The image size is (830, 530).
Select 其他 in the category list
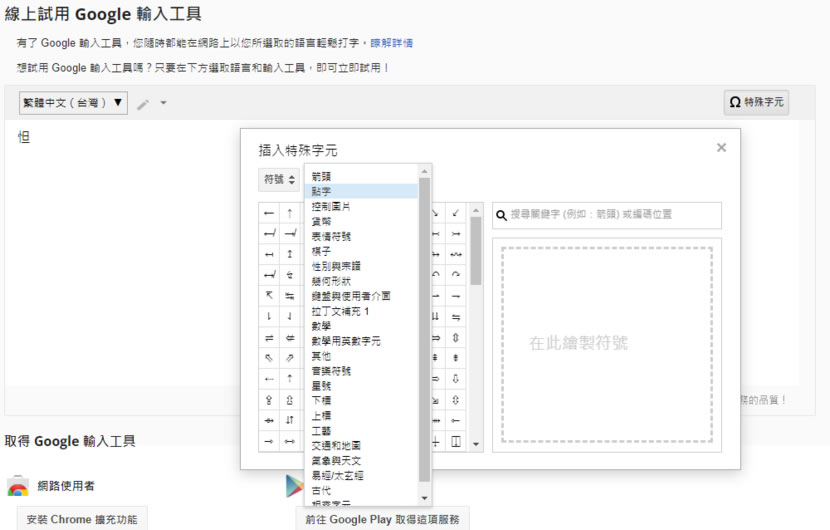(x=361, y=356)
